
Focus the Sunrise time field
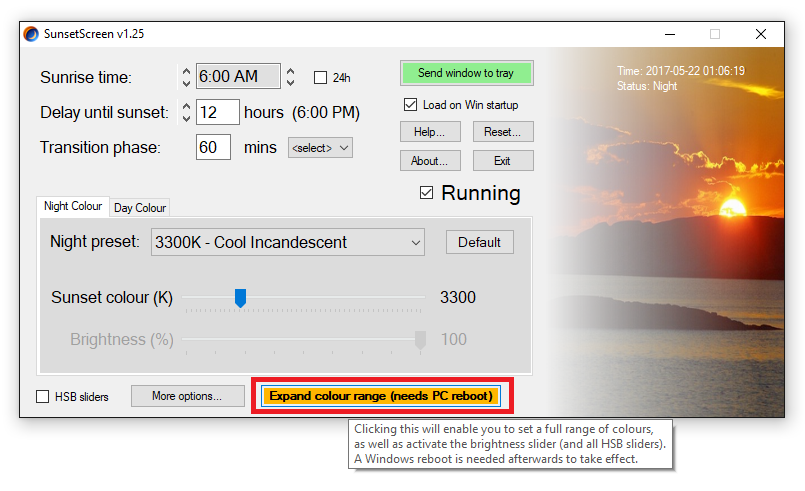pyautogui.click(x=238, y=76)
